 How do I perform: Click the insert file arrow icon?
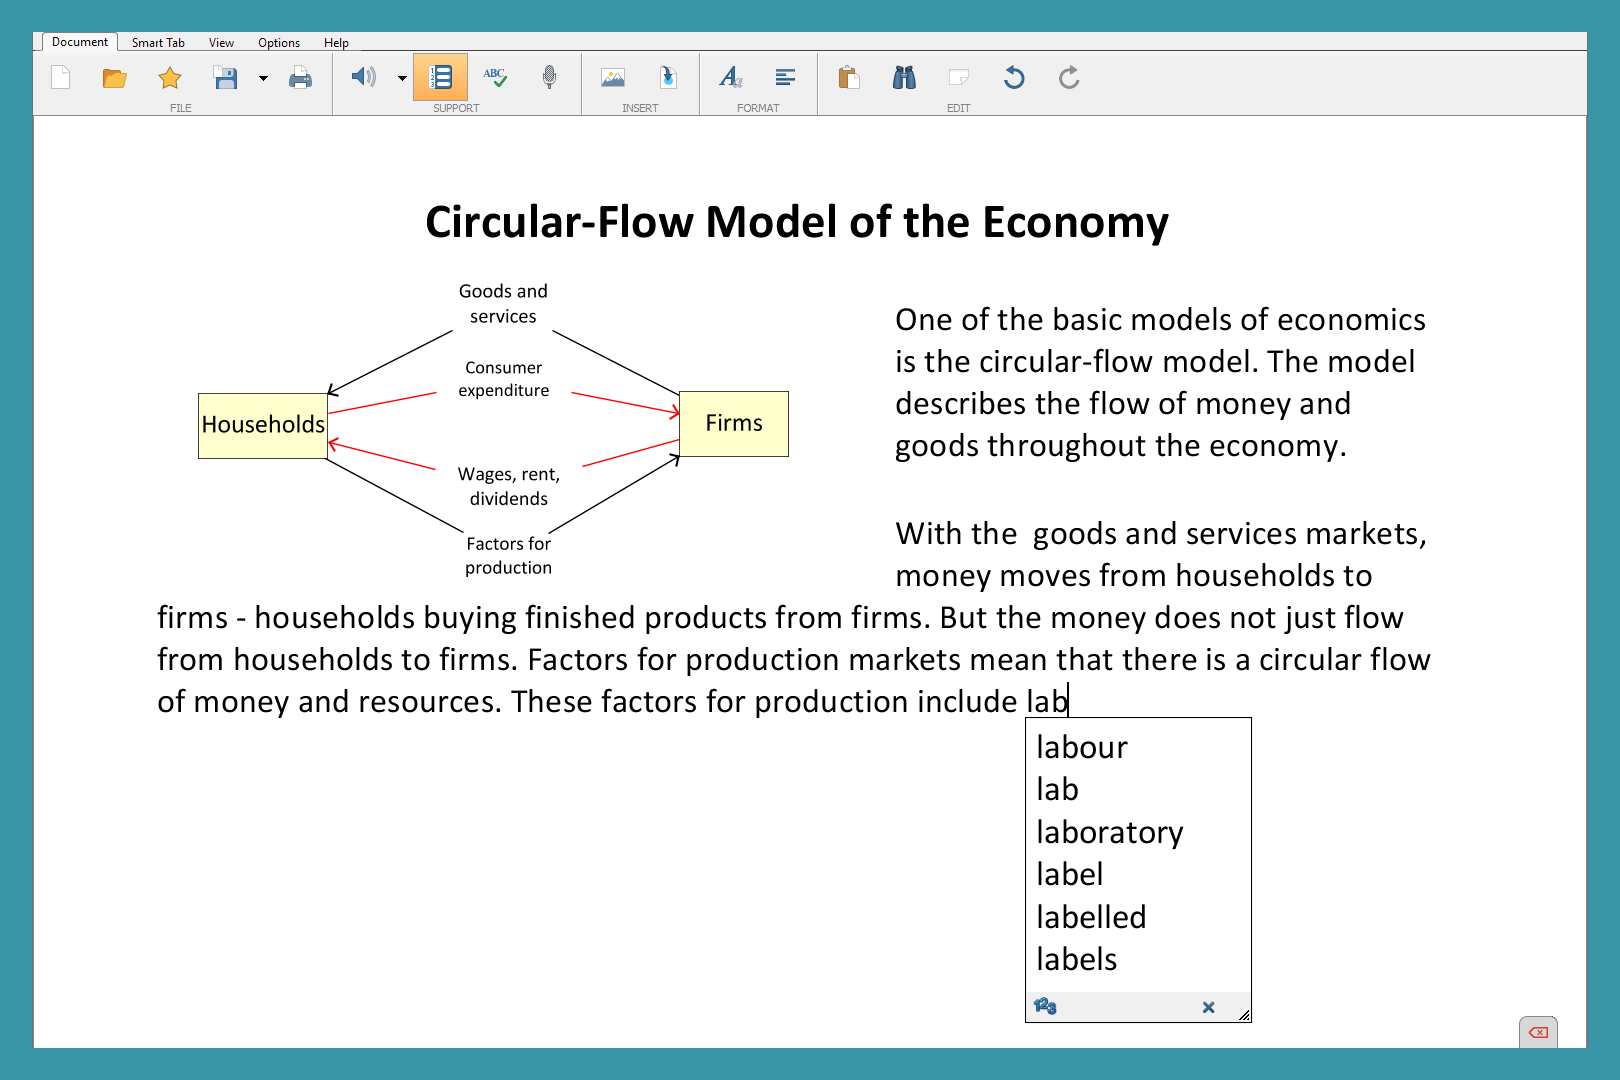(668, 77)
